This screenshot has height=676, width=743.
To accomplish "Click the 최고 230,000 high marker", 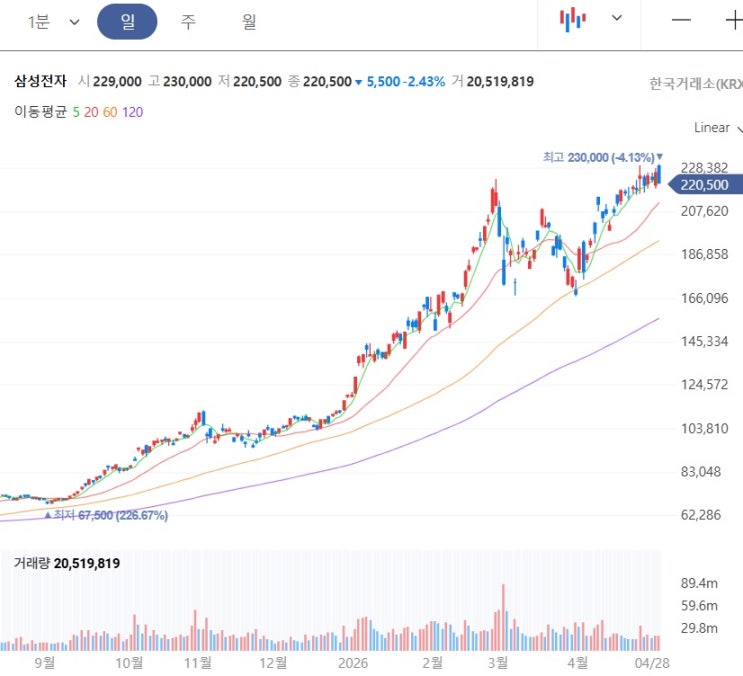I will (603, 157).
